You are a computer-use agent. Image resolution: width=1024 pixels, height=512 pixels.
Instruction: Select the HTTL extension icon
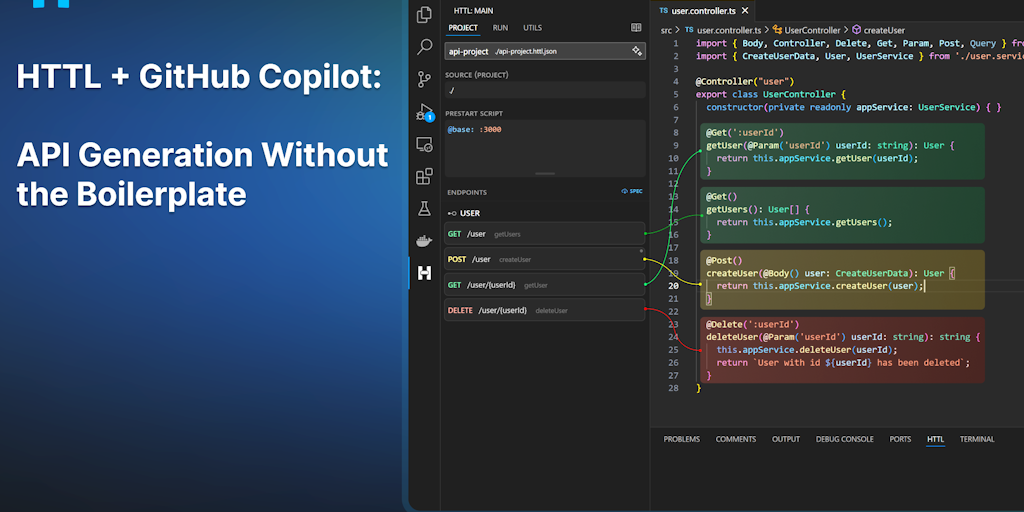(x=424, y=273)
